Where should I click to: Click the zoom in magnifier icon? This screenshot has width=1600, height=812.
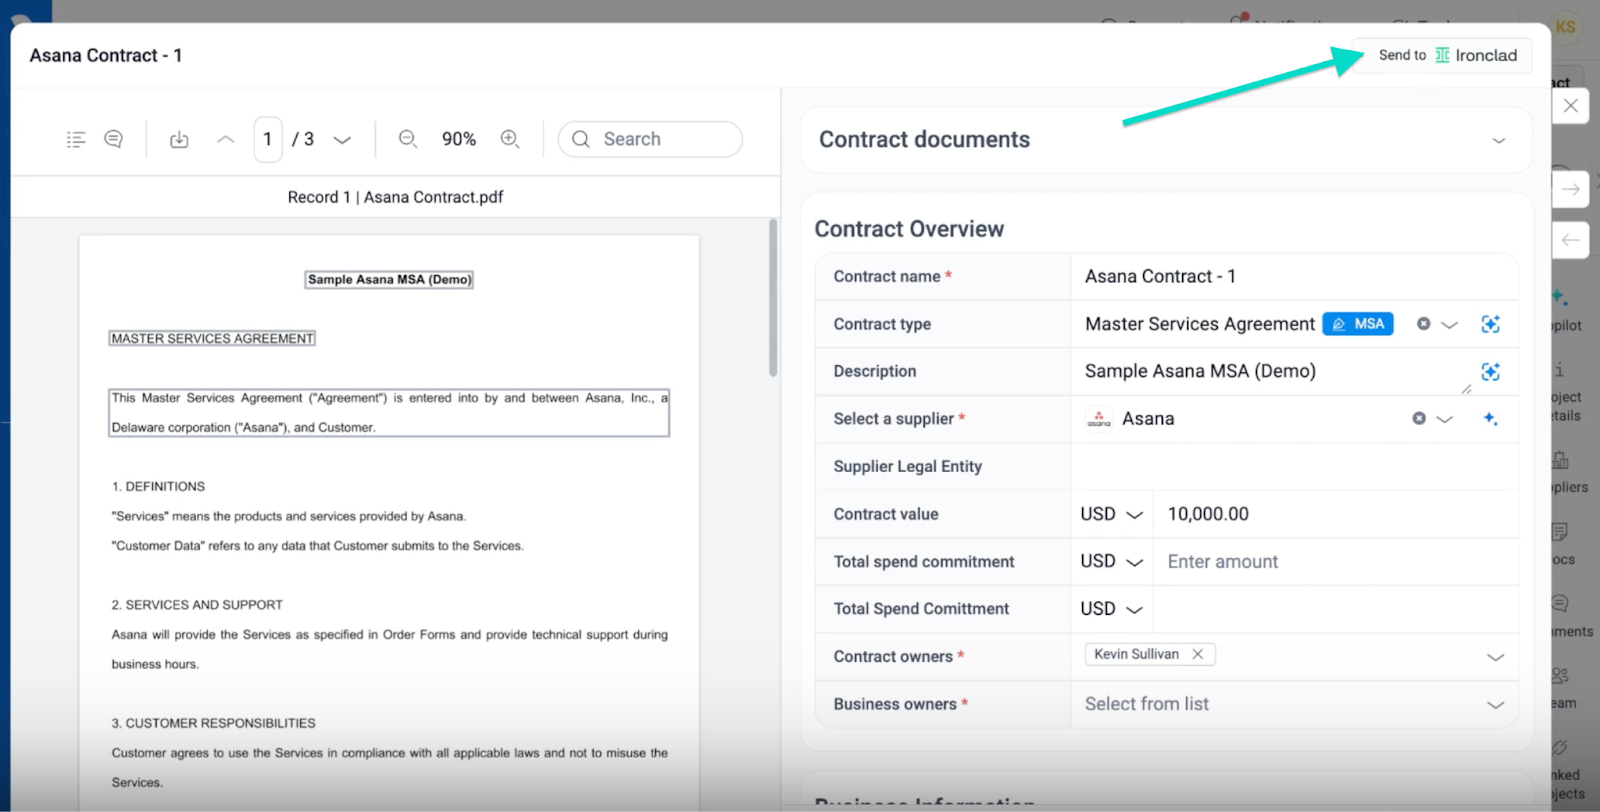[x=510, y=140]
